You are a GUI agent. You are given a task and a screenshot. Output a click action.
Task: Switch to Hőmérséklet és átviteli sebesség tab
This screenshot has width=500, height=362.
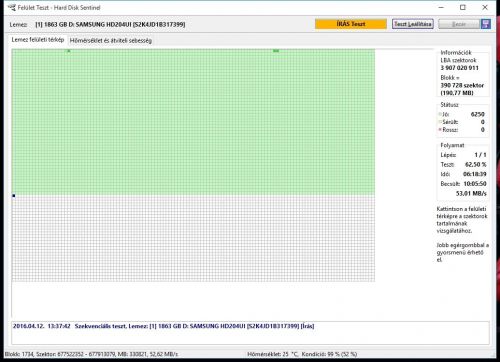coord(111,41)
